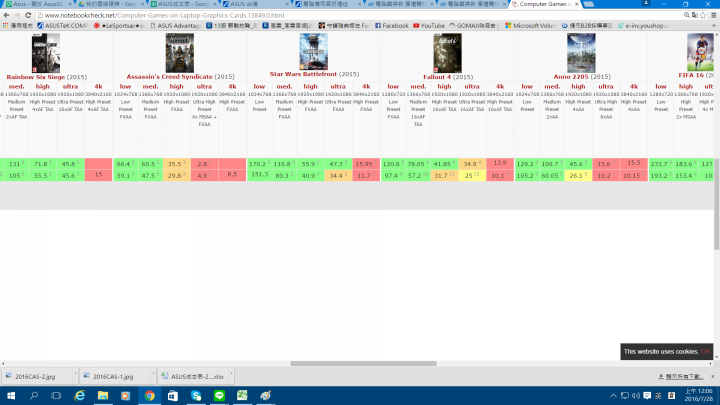Open a new tab

tap(589, 4)
